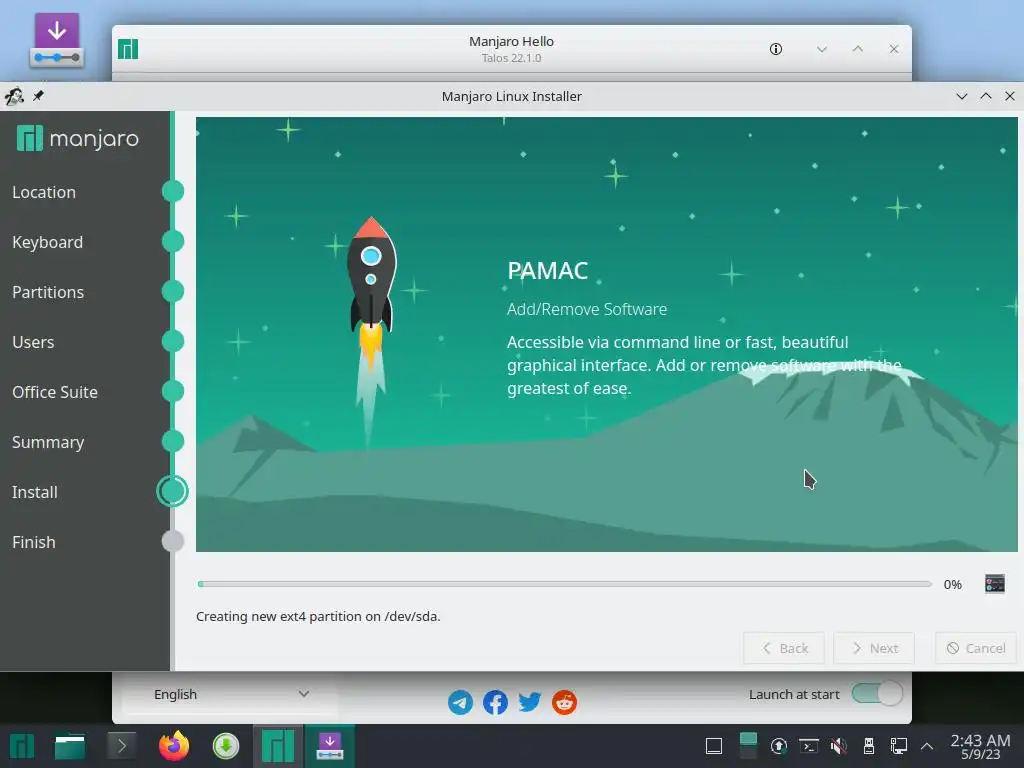Switch to the installer taskbar entry

tap(330, 746)
